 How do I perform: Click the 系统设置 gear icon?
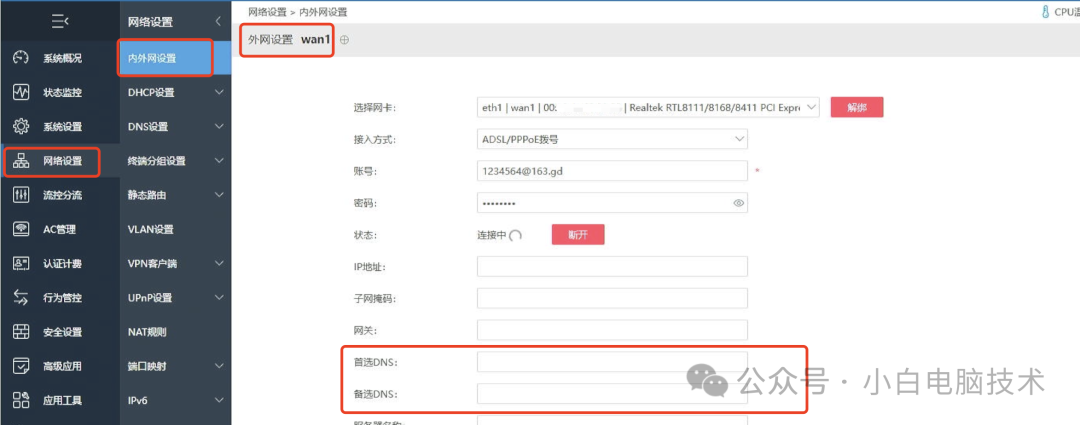pos(21,126)
